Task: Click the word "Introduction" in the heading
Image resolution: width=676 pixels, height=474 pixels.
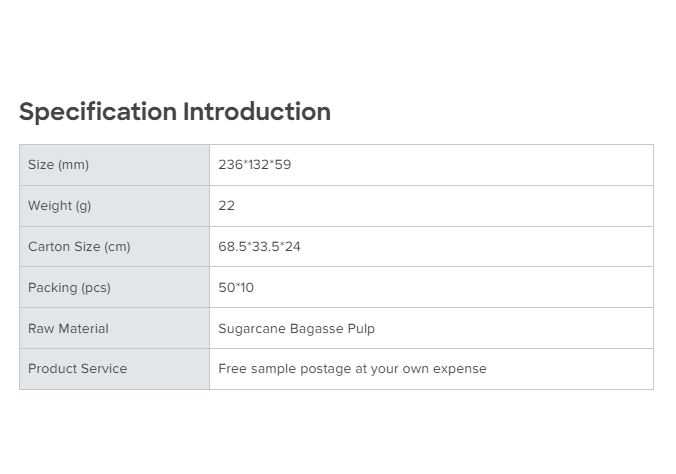Action: pyautogui.click(x=256, y=112)
